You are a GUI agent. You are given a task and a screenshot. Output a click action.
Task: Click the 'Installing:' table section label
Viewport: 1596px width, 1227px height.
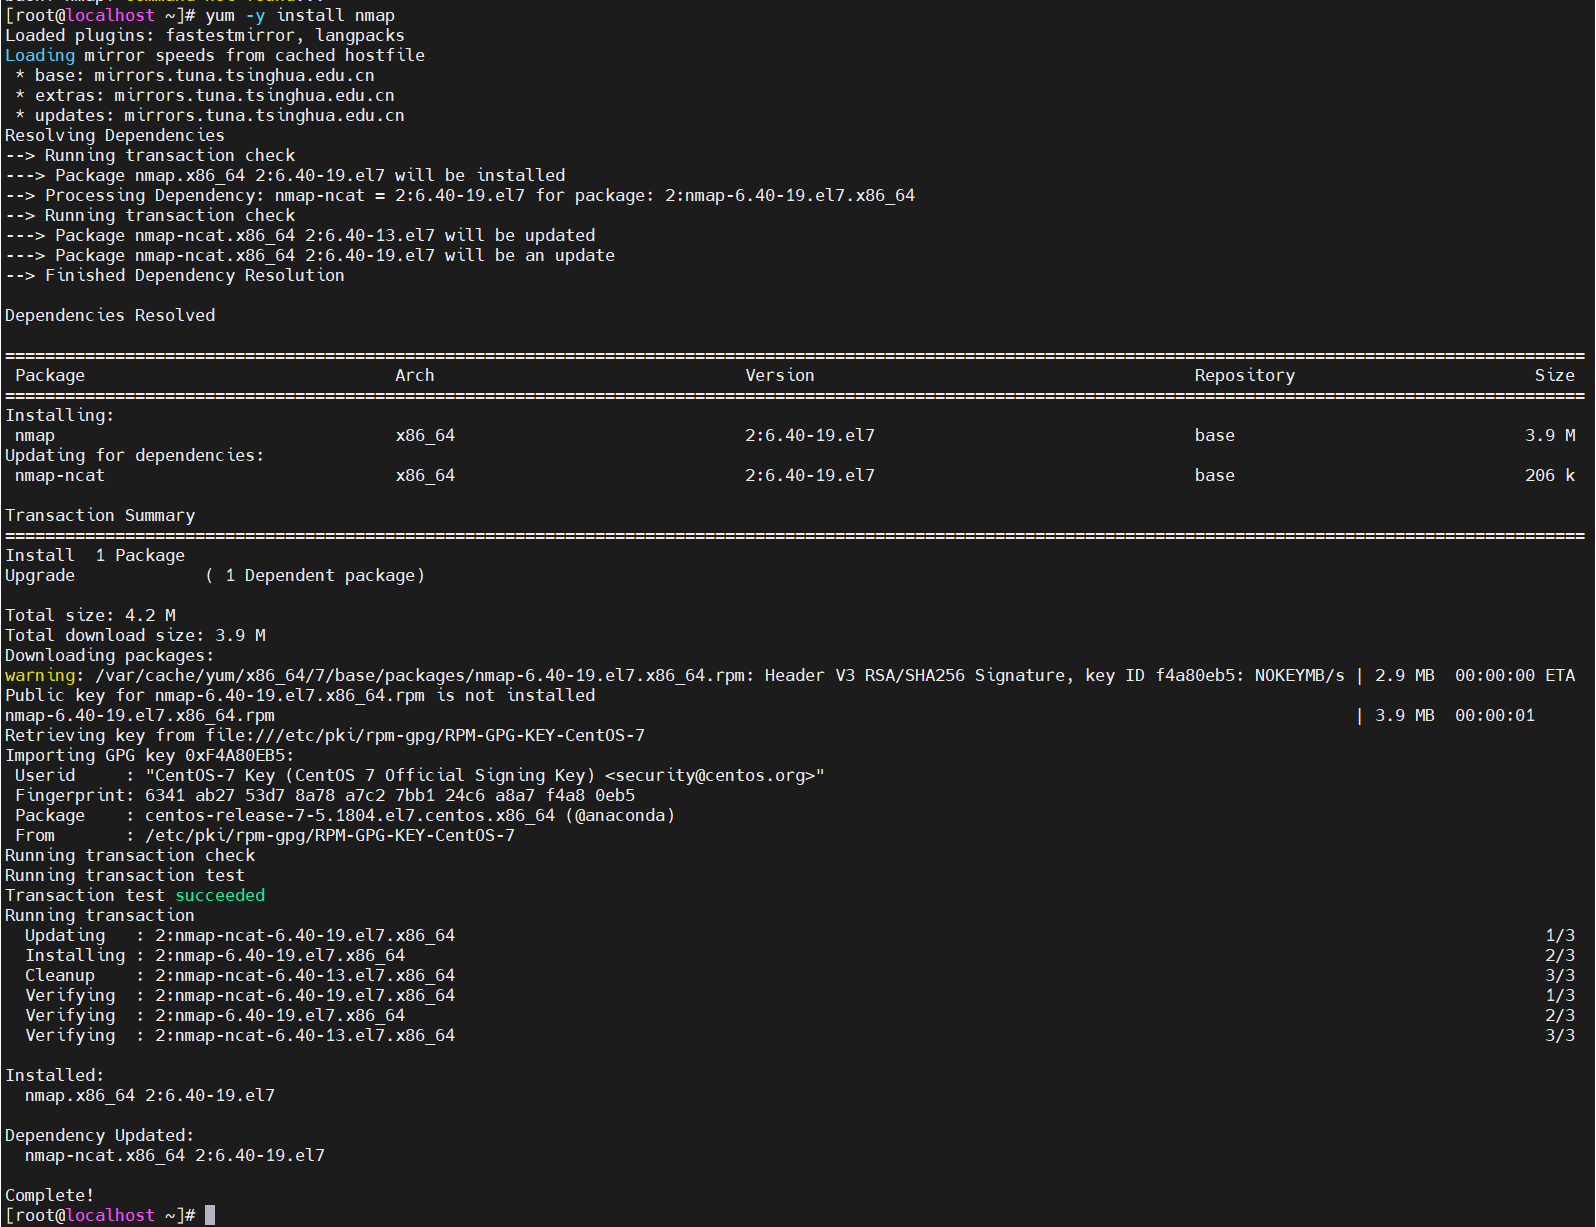60,415
